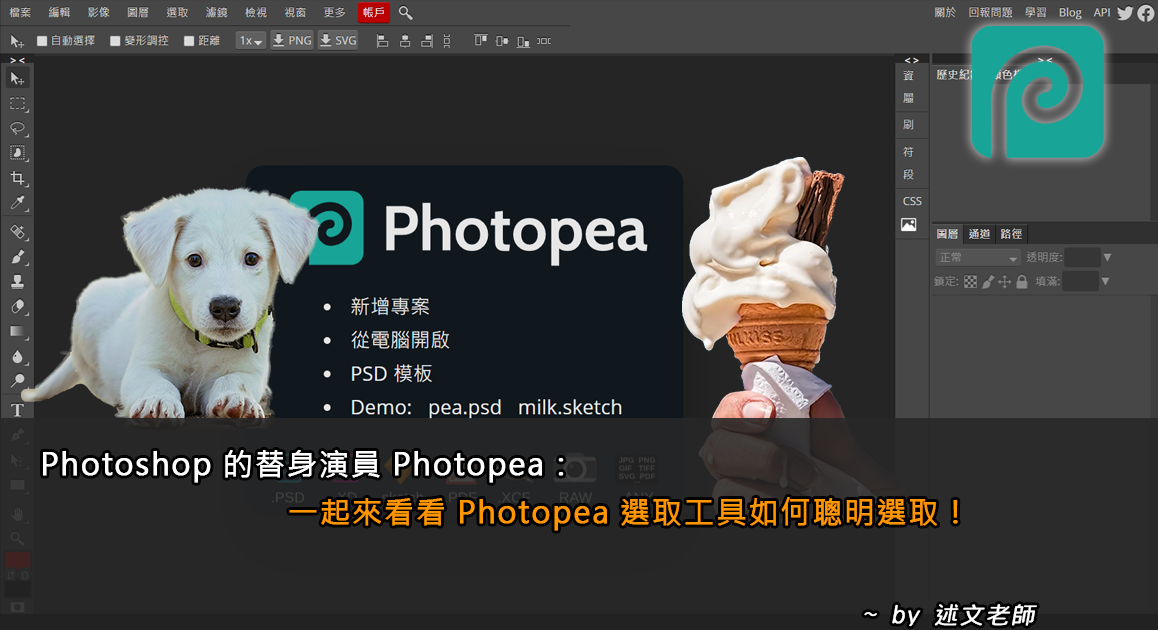Viewport: 1158px width, 630px height.
Task: Select the Crop tool
Action: [x=17, y=178]
